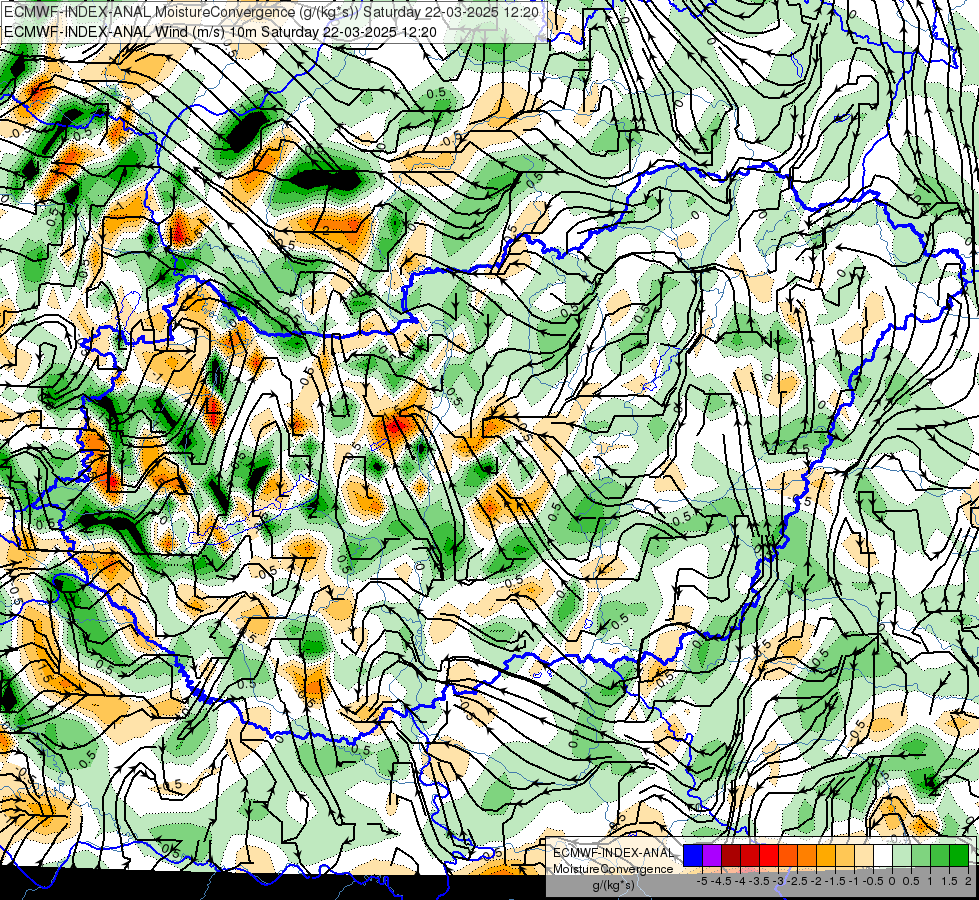This screenshot has width=979, height=900.
Task: Click the -2.5 legend tick value
Action: (797, 881)
